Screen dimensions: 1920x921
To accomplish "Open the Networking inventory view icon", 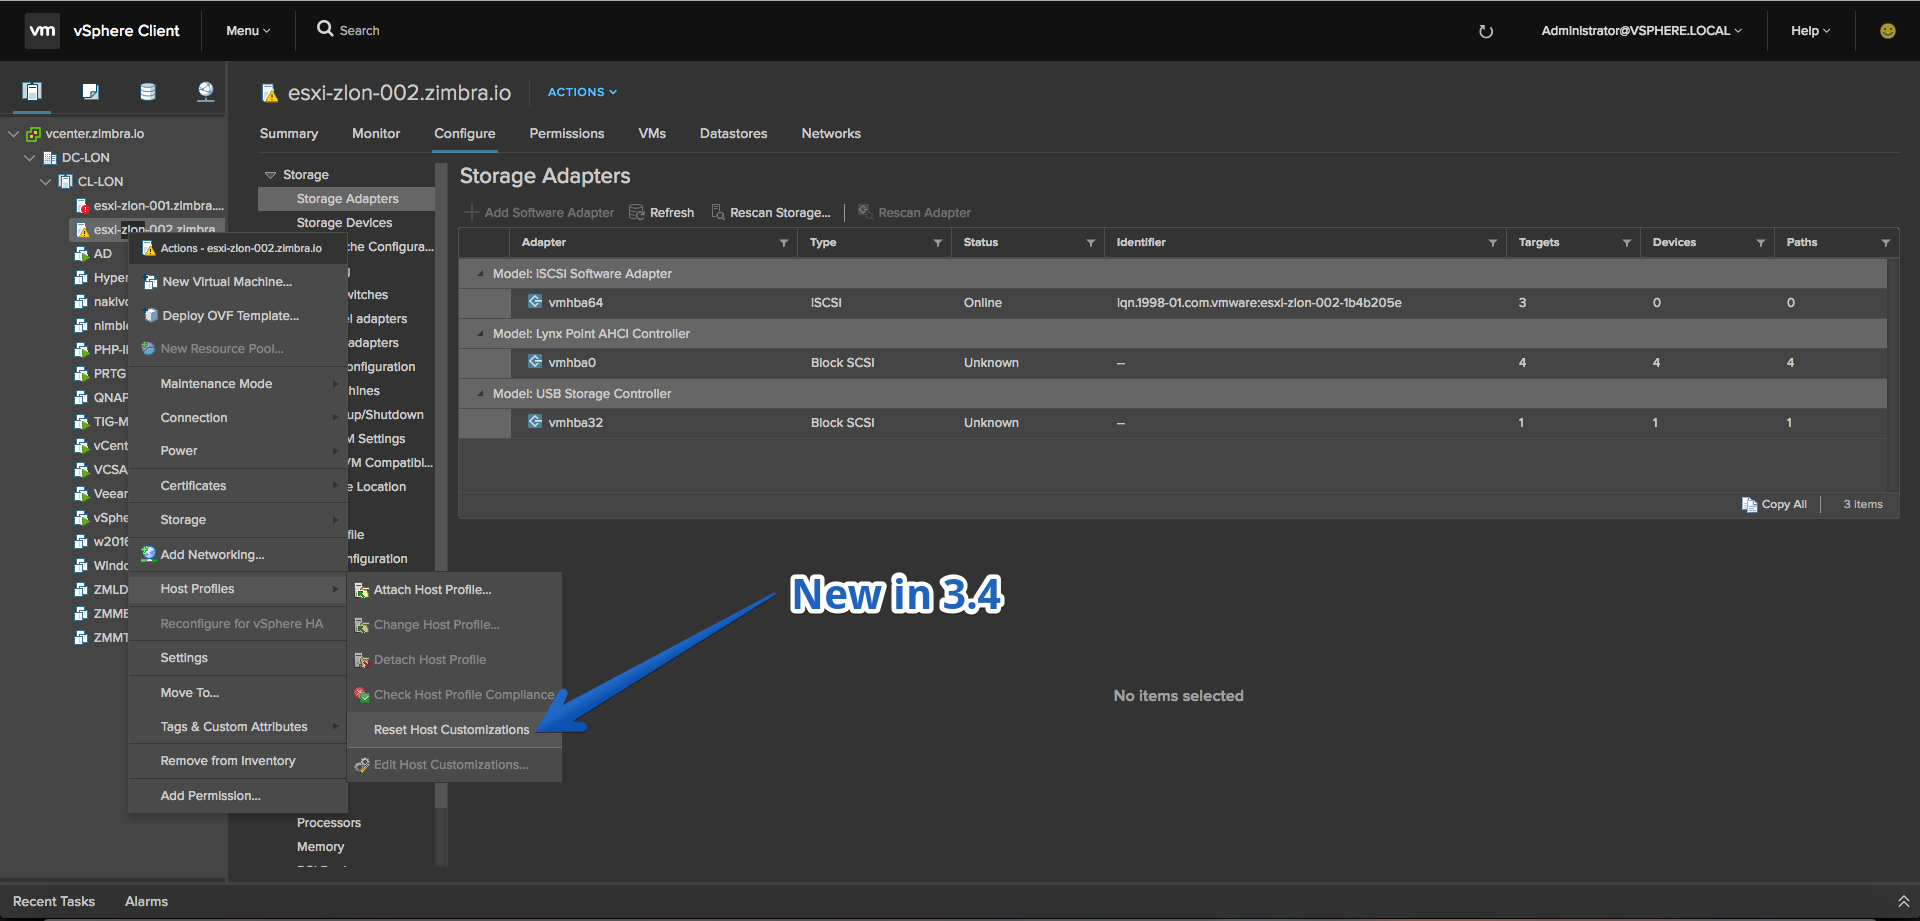I will pos(205,92).
